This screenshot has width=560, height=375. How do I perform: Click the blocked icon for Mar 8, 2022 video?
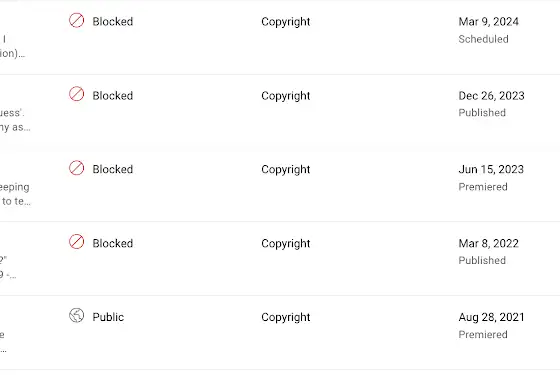76,242
